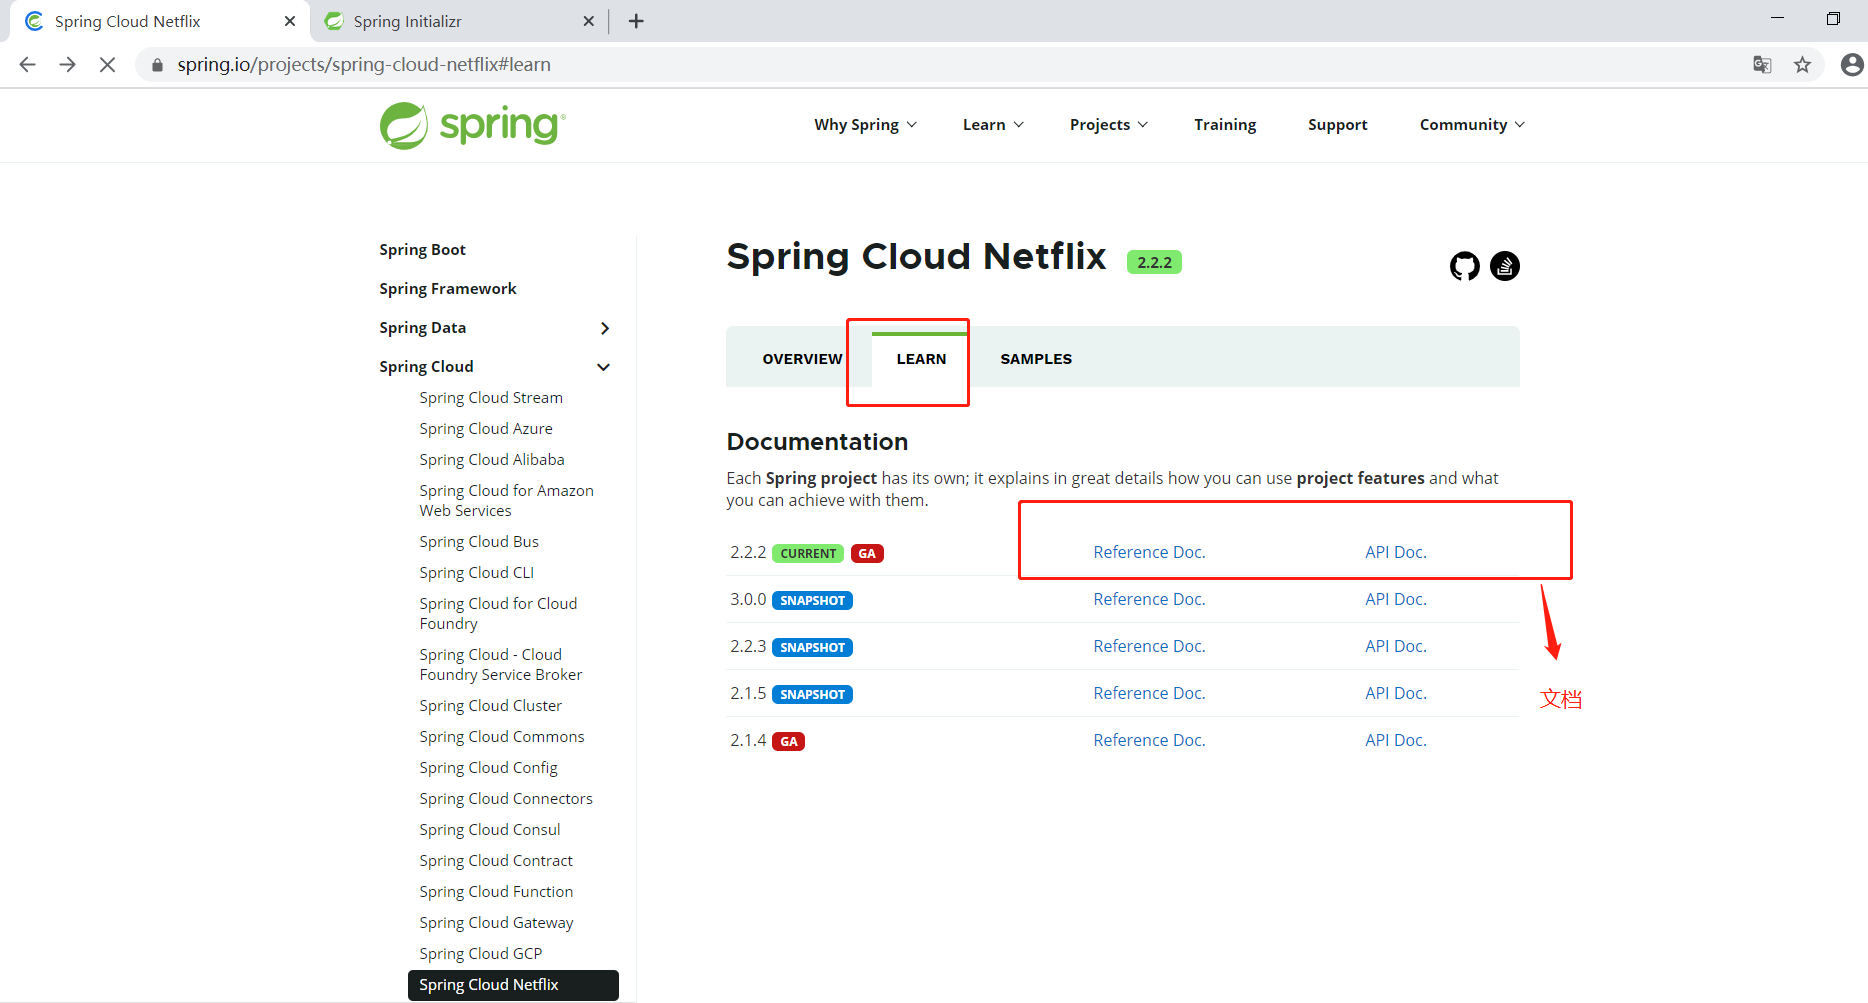This screenshot has height=1003, width=1868.
Task: Open the browser profile account icon
Action: [1852, 65]
